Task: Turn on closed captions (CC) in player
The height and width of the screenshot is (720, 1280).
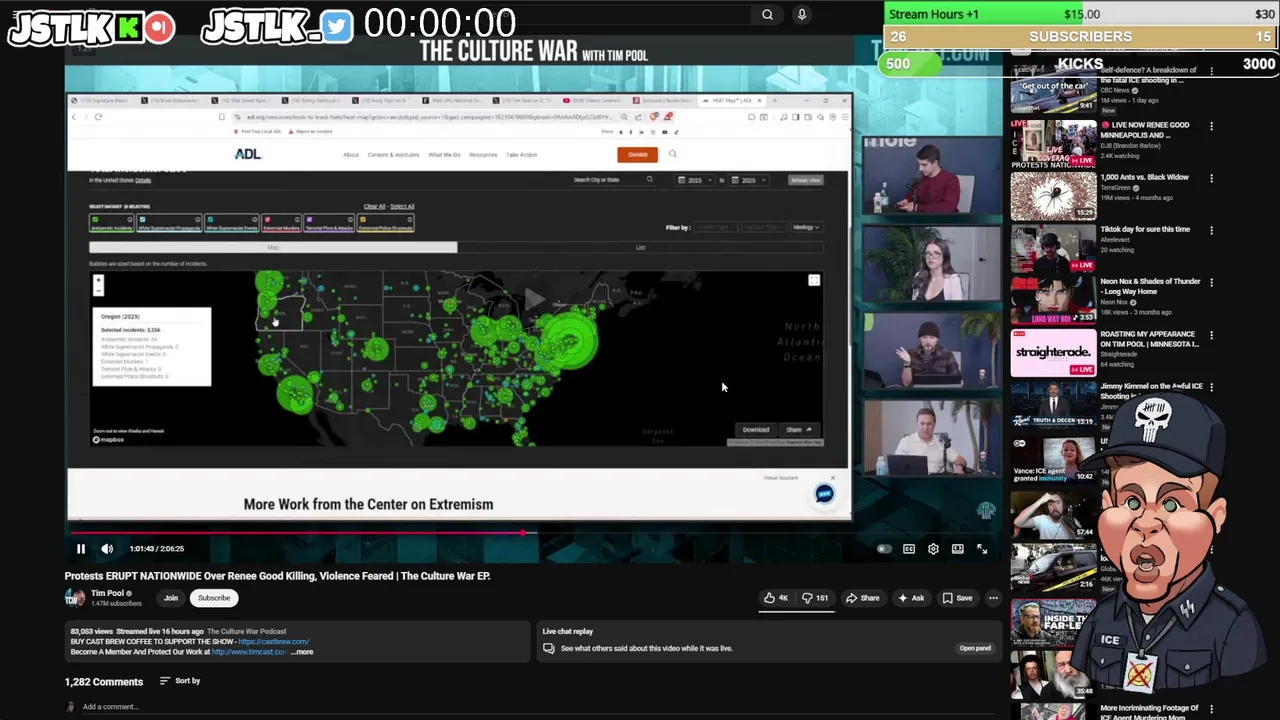Action: click(909, 548)
